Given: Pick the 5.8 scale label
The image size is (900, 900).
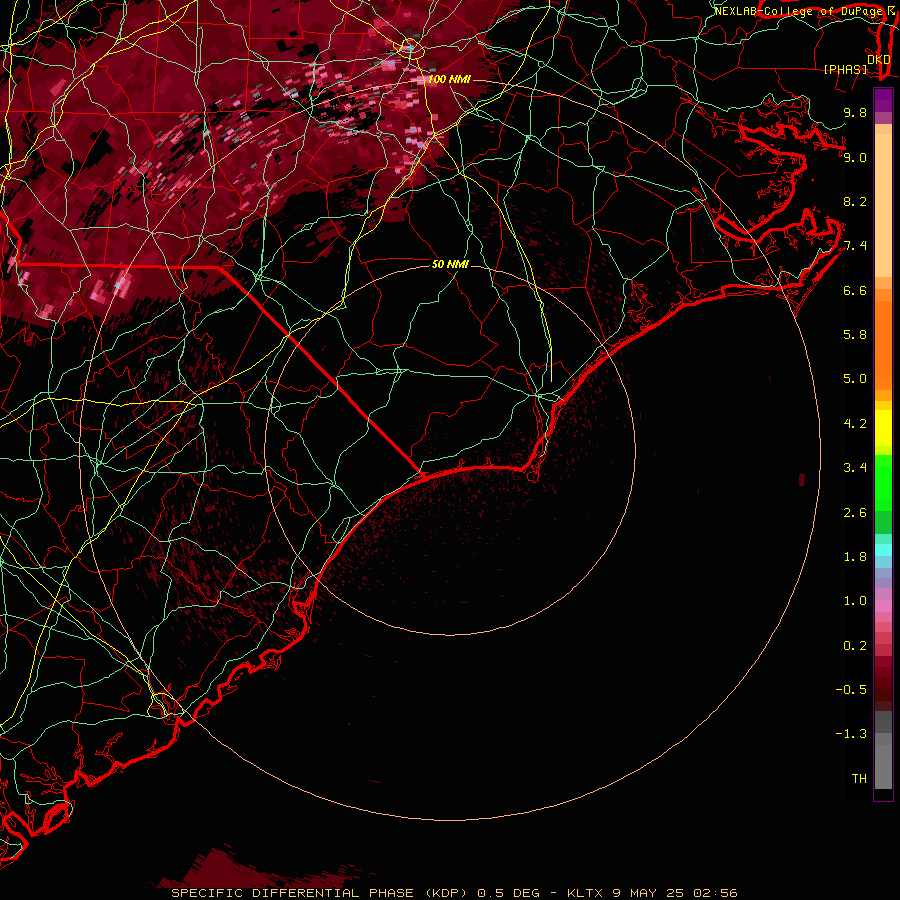Looking at the screenshot, I should coord(855,335).
